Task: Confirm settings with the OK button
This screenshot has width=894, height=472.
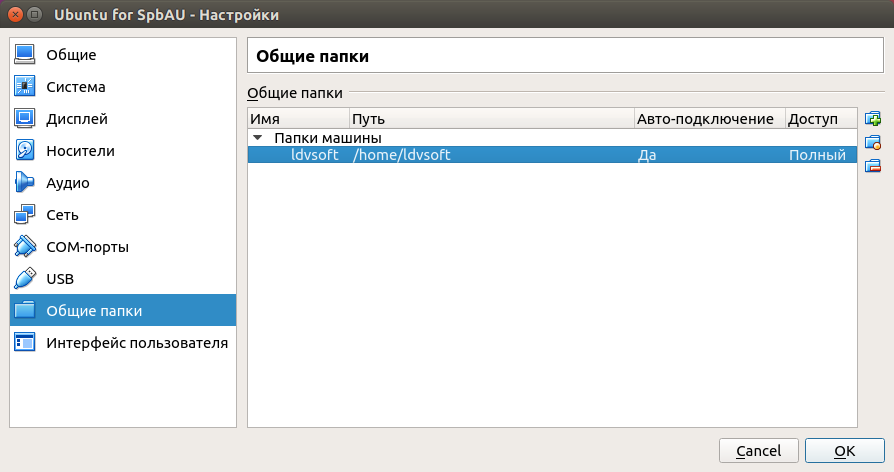Action: tap(844, 451)
